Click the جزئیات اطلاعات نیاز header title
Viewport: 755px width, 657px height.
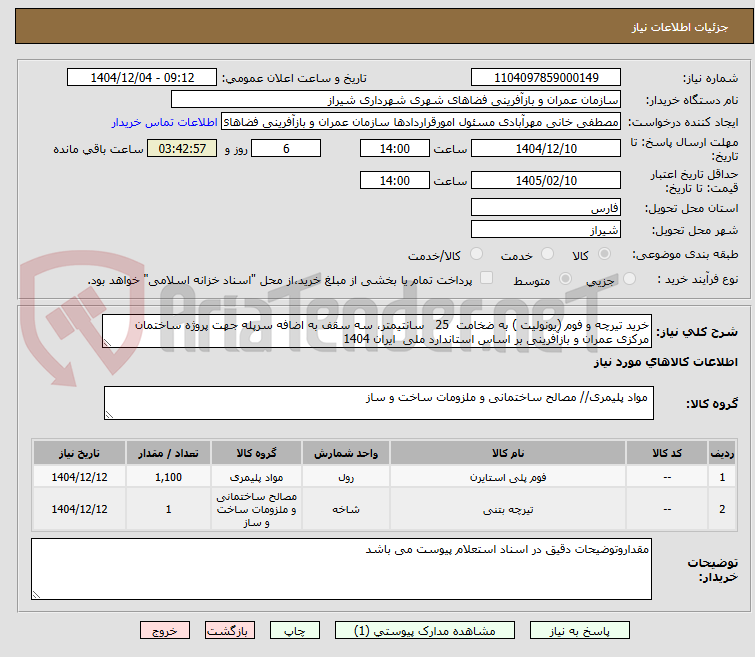click(679, 27)
